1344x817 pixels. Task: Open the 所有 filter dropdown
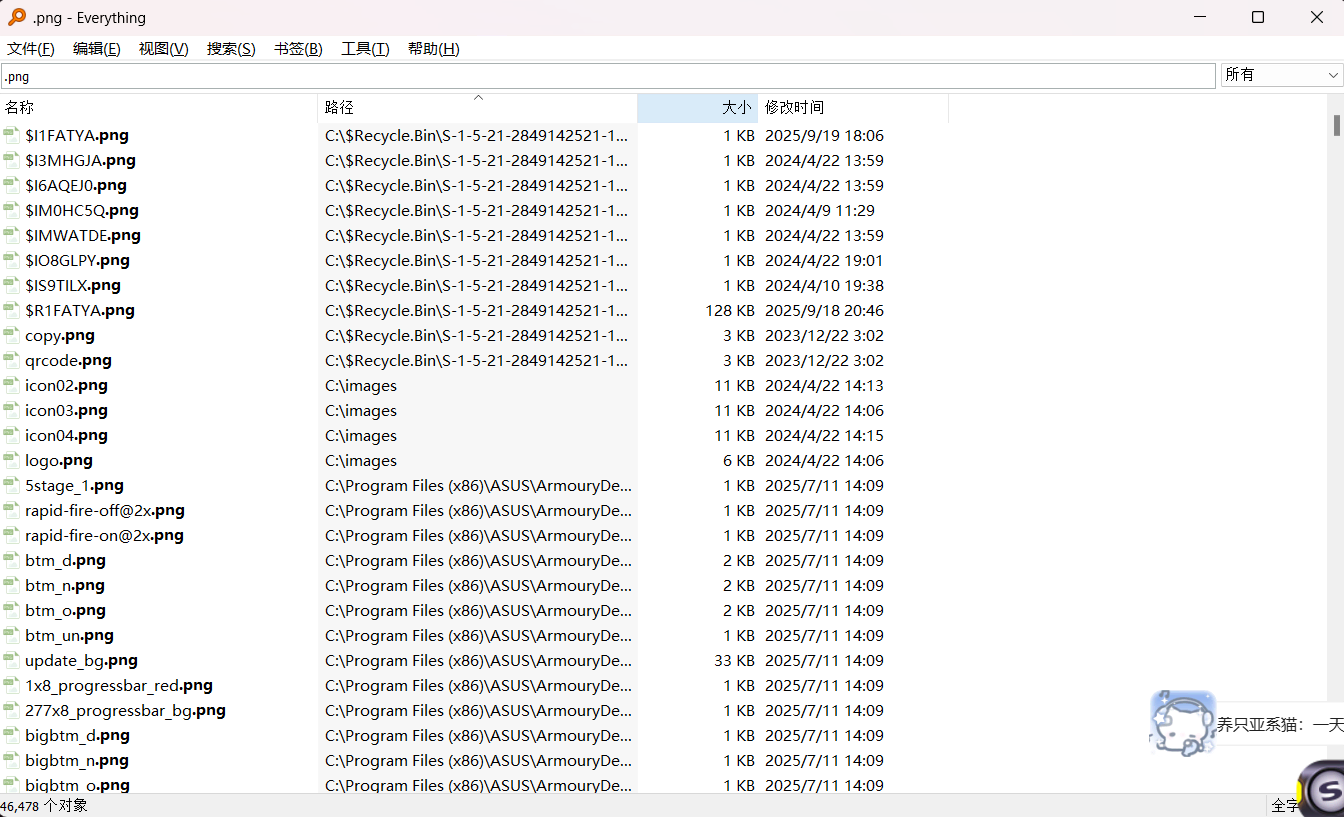(1280, 74)
